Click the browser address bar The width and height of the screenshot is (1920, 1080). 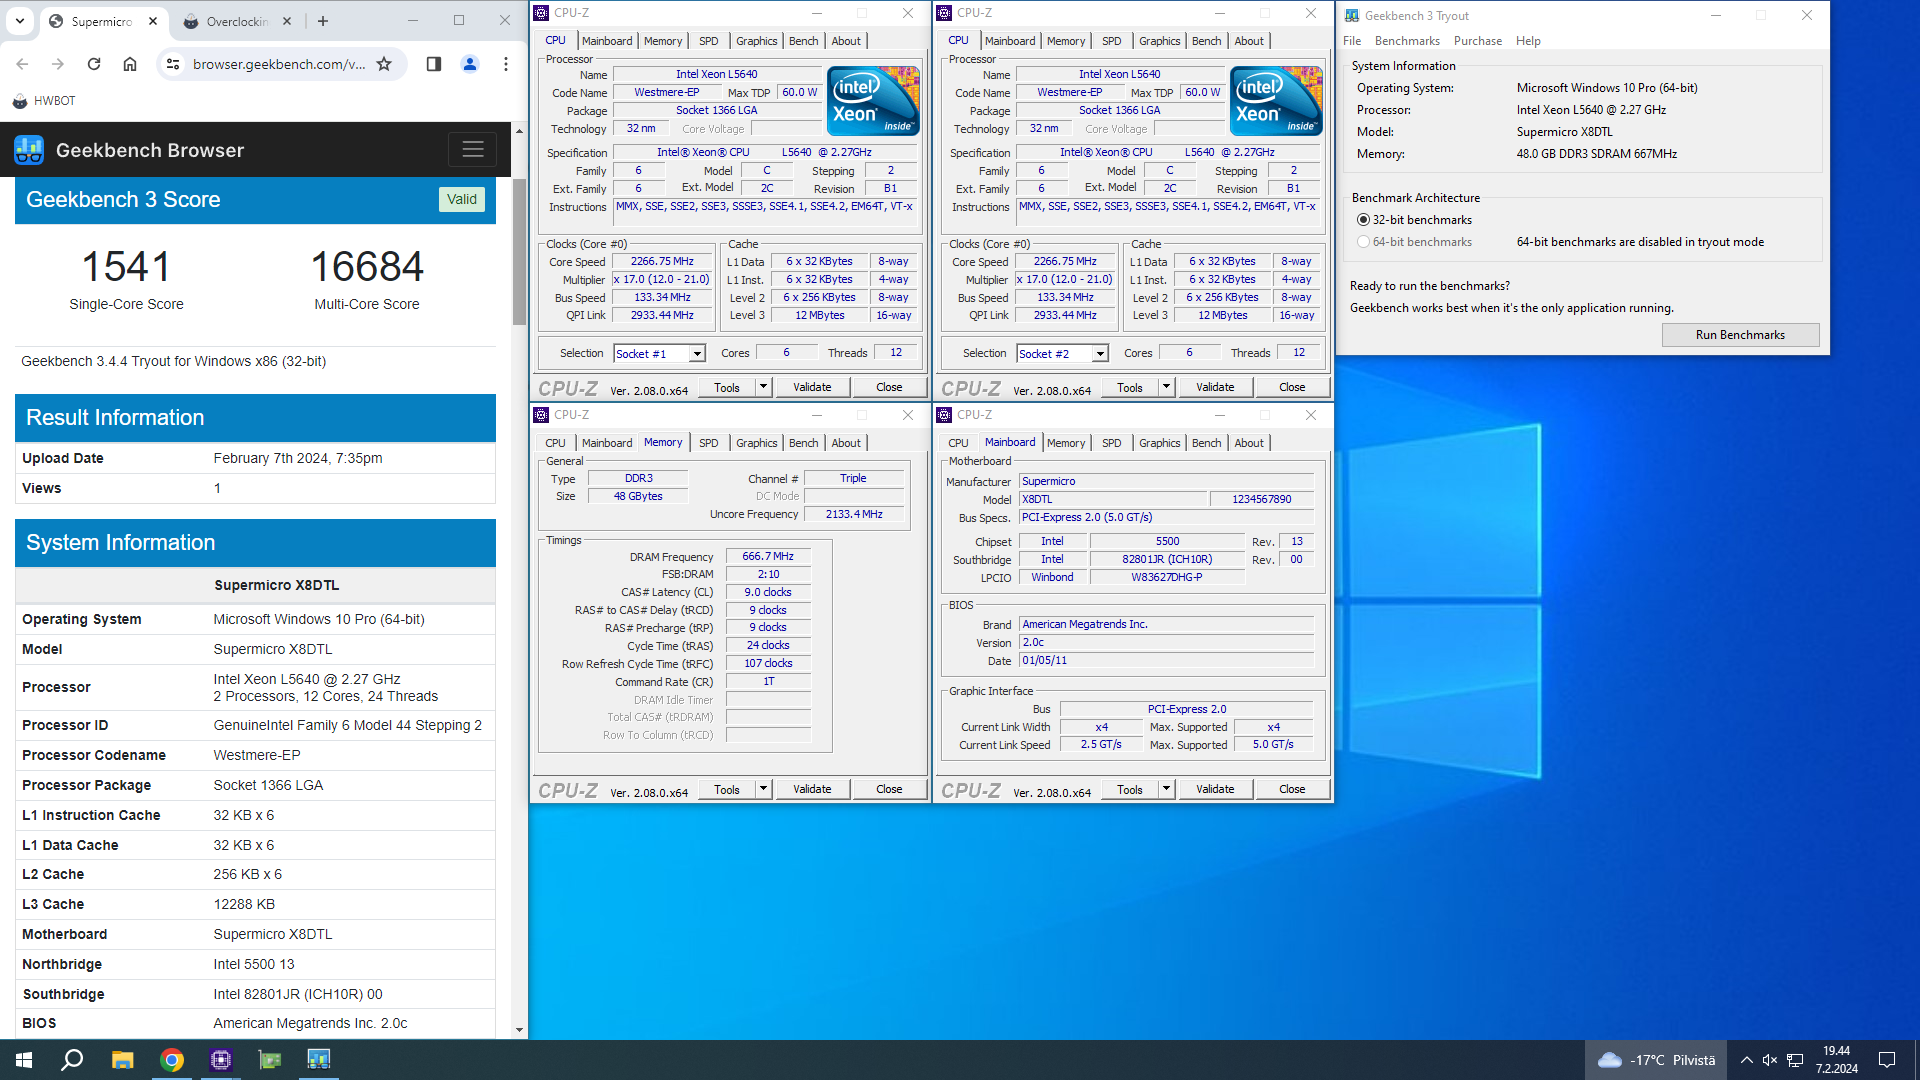279,64
